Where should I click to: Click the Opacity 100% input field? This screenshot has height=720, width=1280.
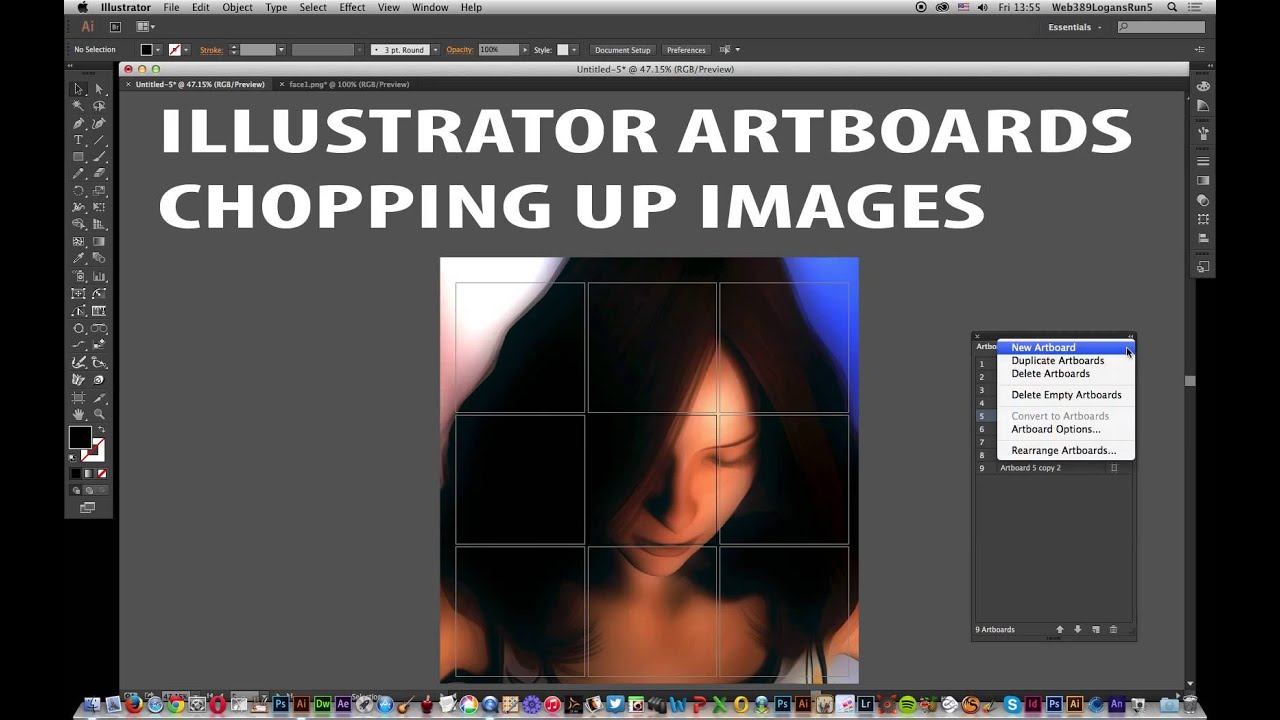coord(498,50)
